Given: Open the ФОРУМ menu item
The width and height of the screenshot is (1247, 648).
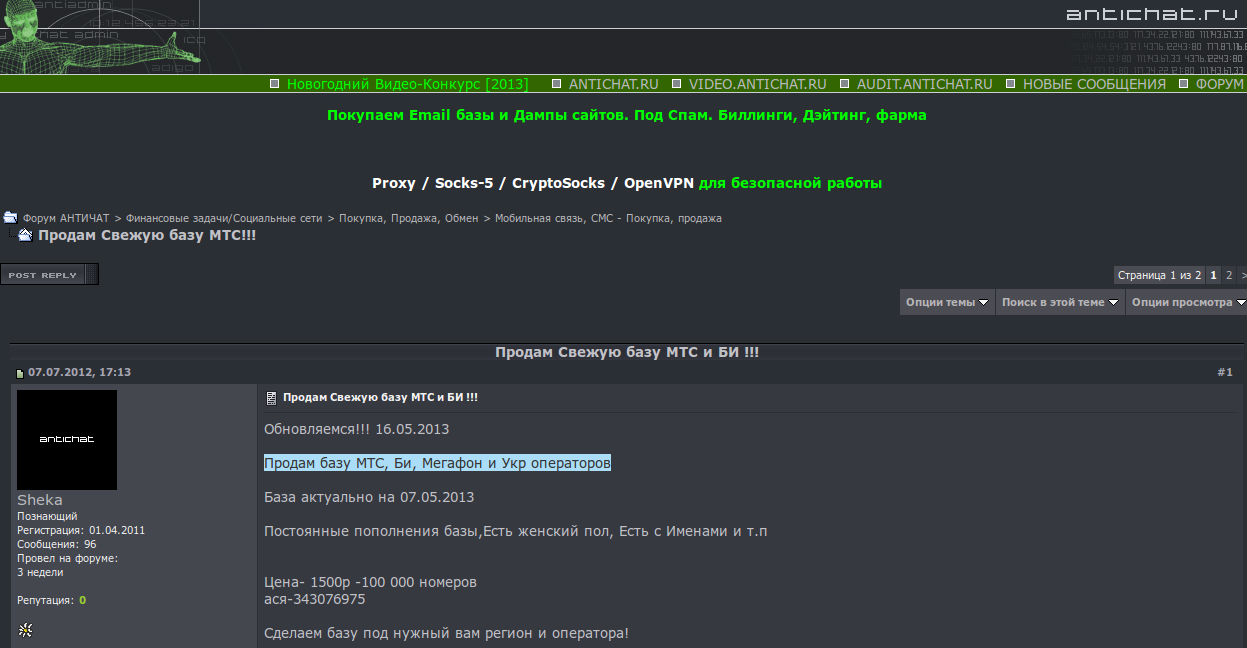Looking at the screenshot, I should pyautogui.click(x=1219, y=84).
